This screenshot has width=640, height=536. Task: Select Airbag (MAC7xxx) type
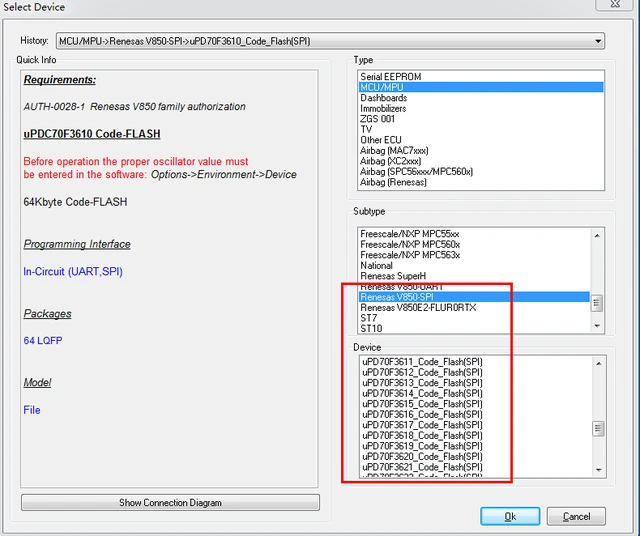480,151
